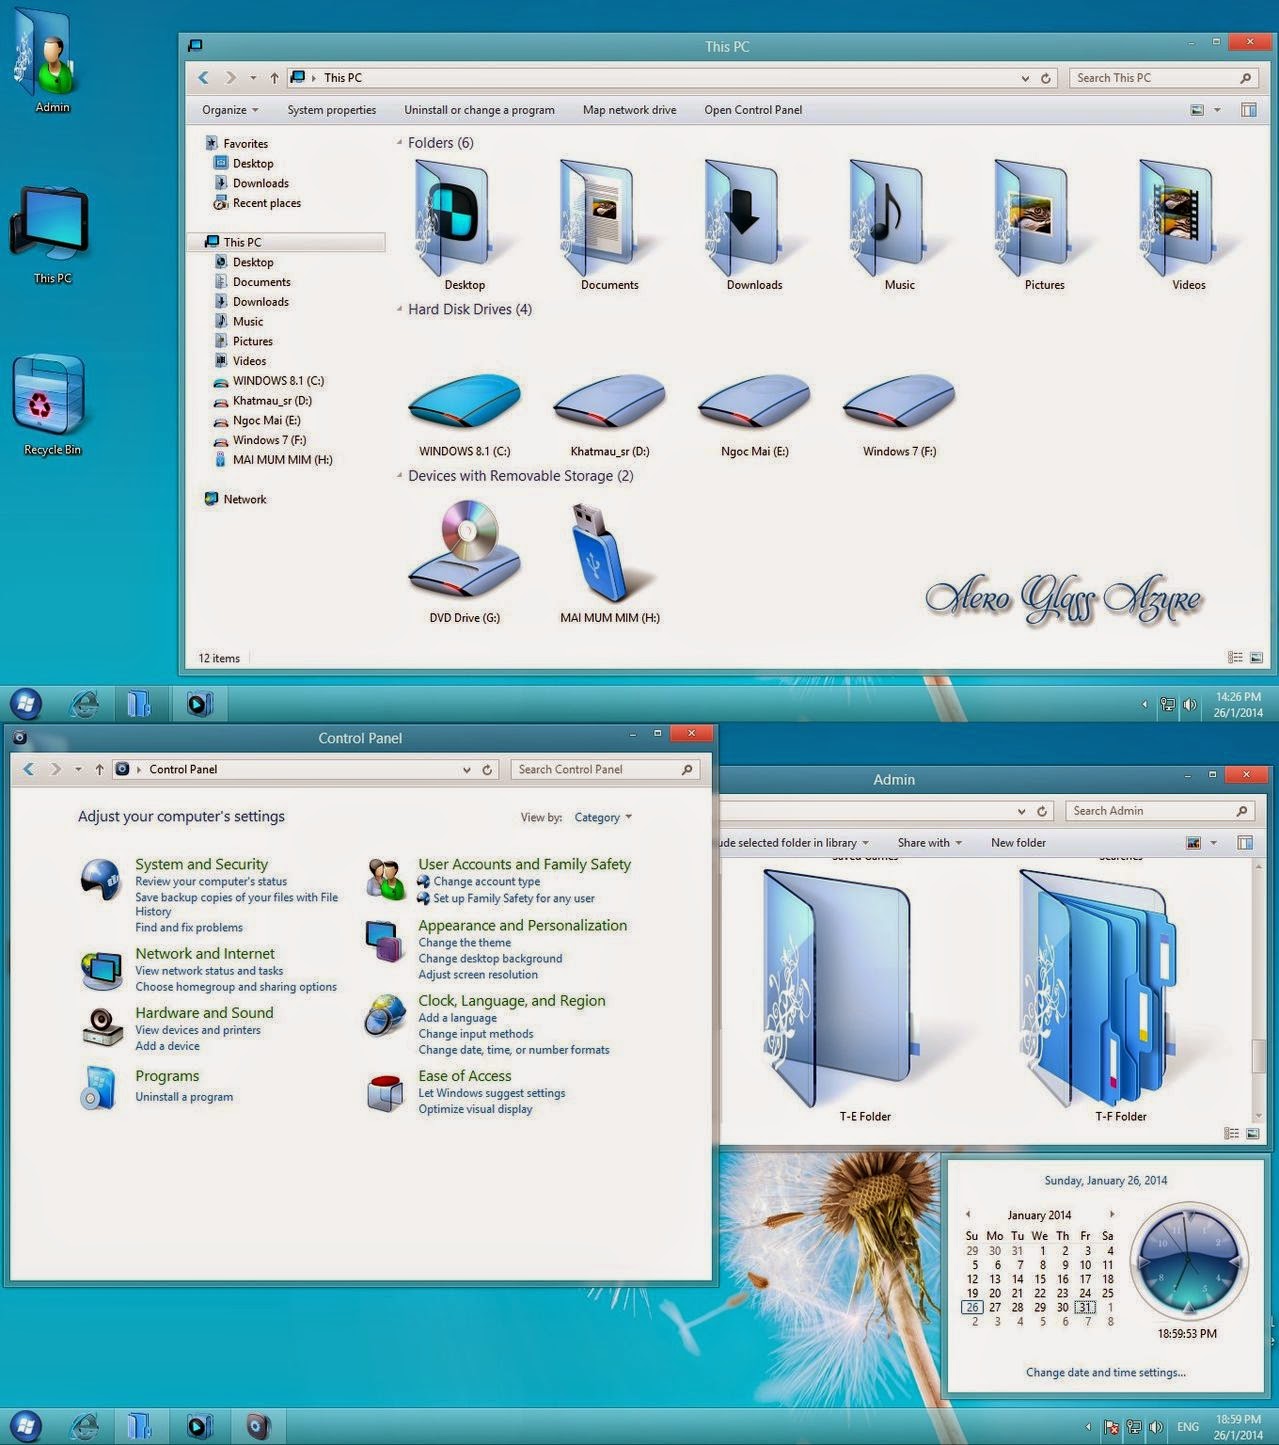The width and height of the screenshot is (1279, 1445).
Task: Open Internet Explorer from the lower taskbar
Action: tap(84, 1426)
